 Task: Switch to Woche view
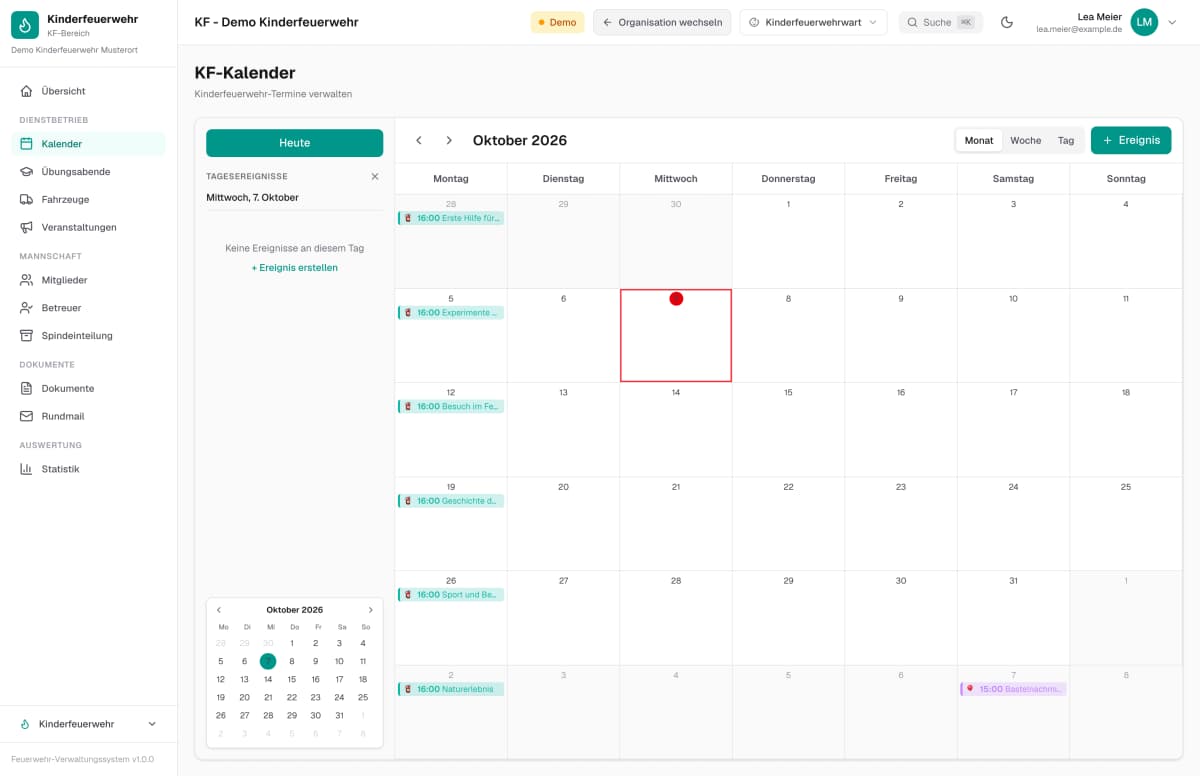[1025, 141]
